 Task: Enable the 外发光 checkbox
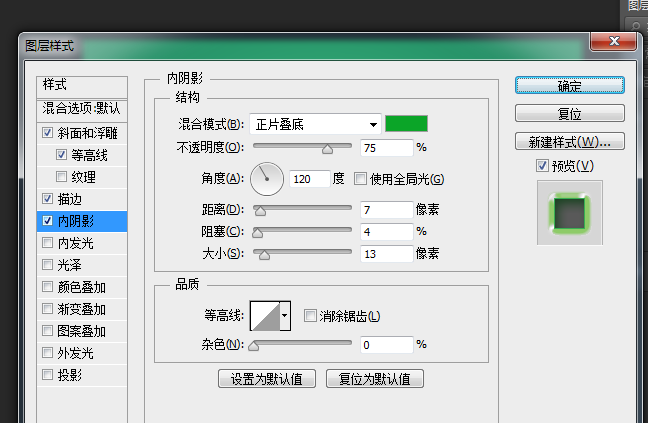[x=48, y=353]
